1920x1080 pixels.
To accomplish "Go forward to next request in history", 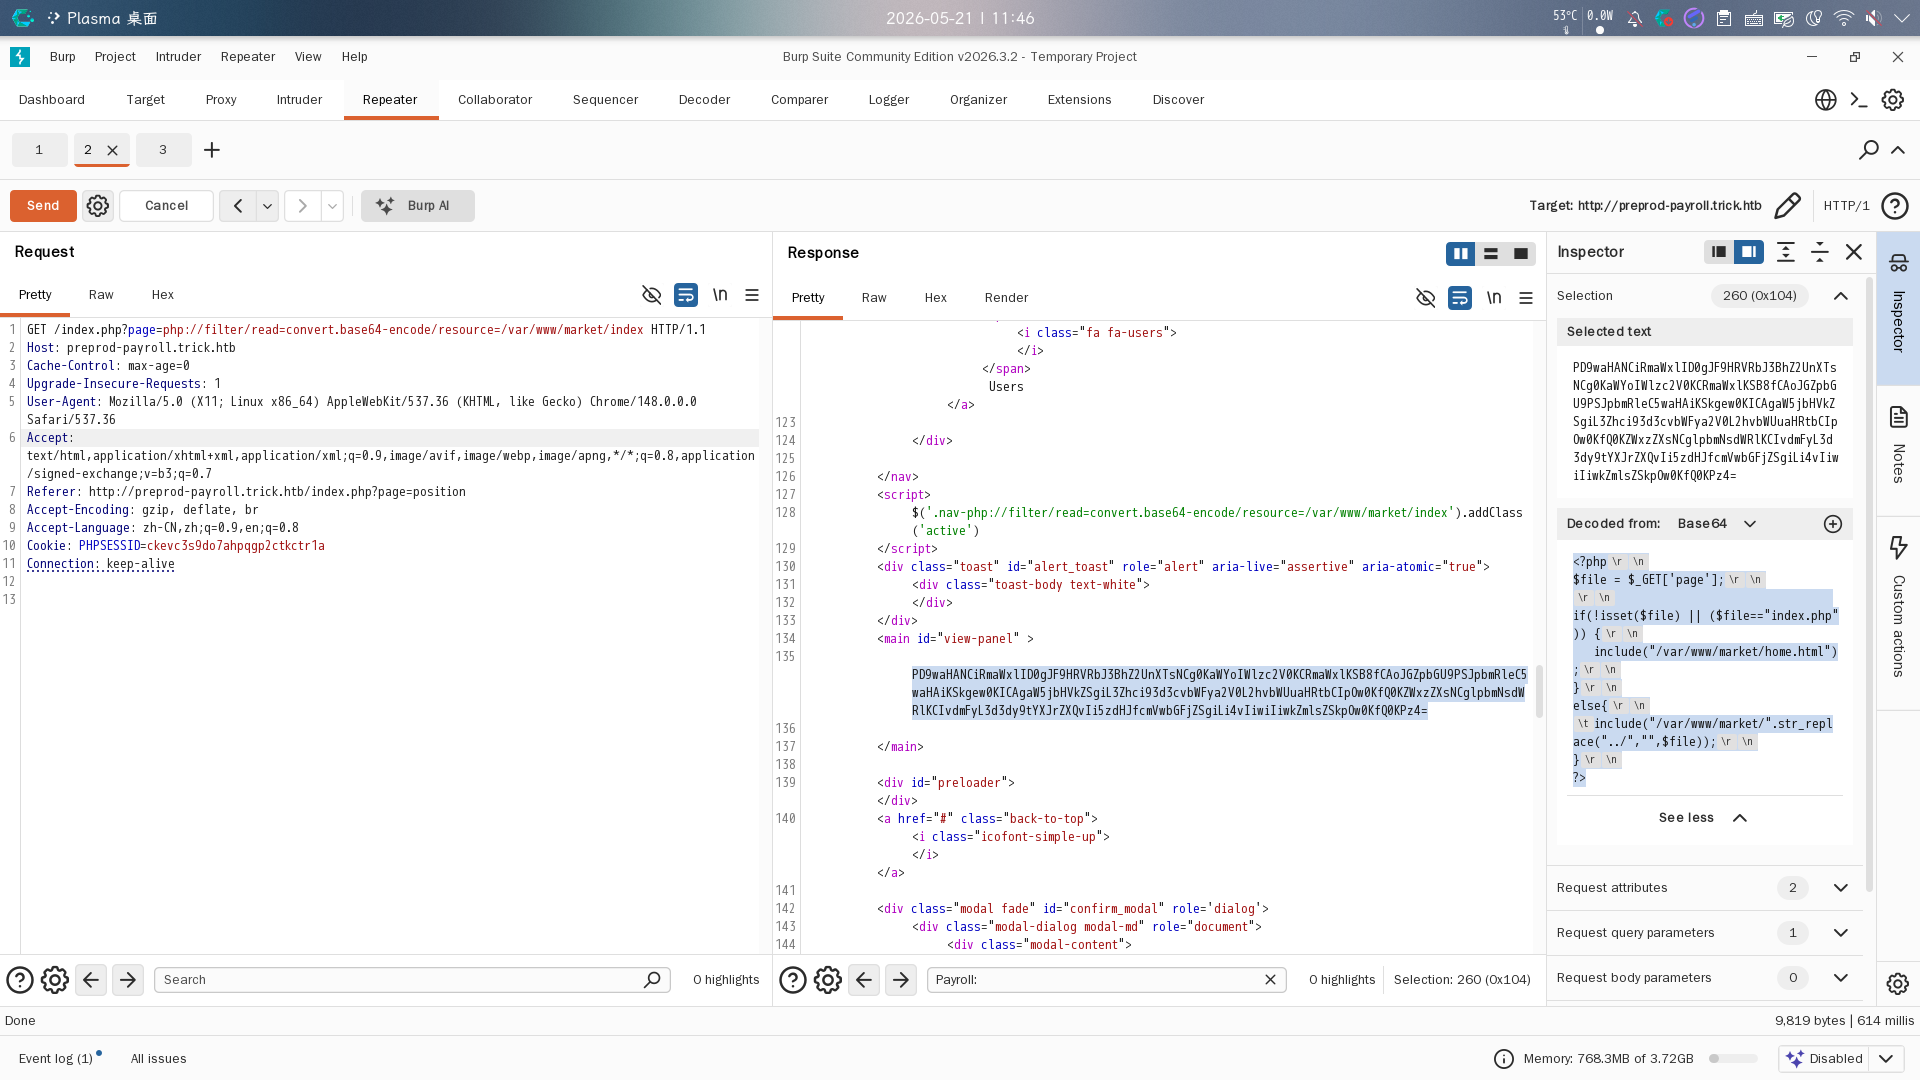I will point(302,206).
